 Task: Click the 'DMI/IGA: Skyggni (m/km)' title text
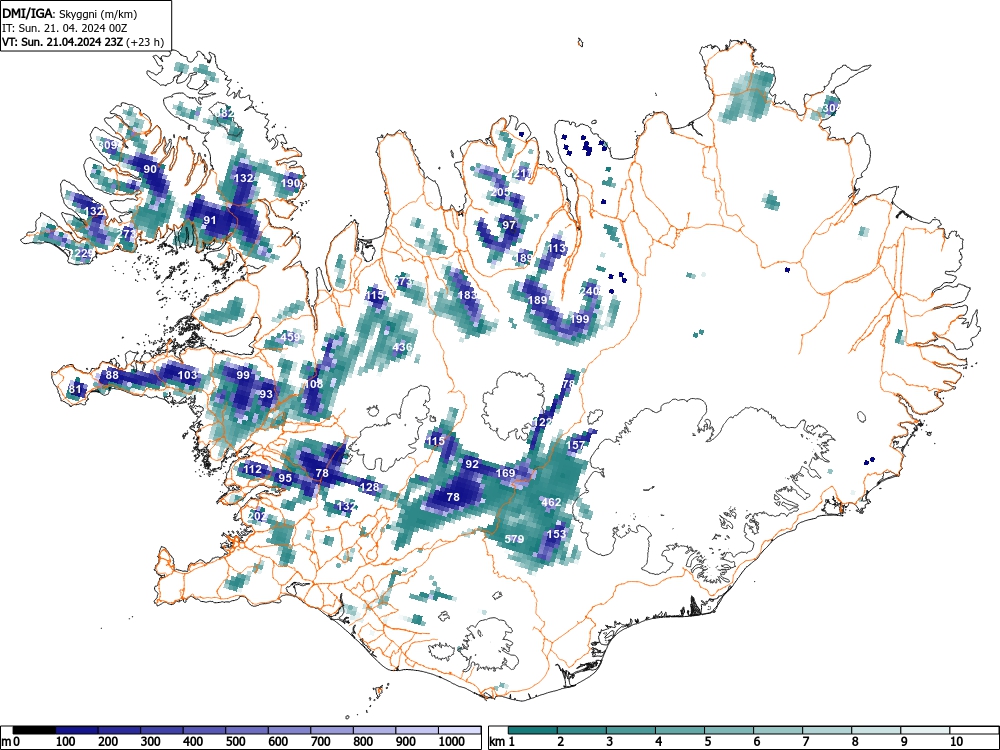tap(70, 14)
